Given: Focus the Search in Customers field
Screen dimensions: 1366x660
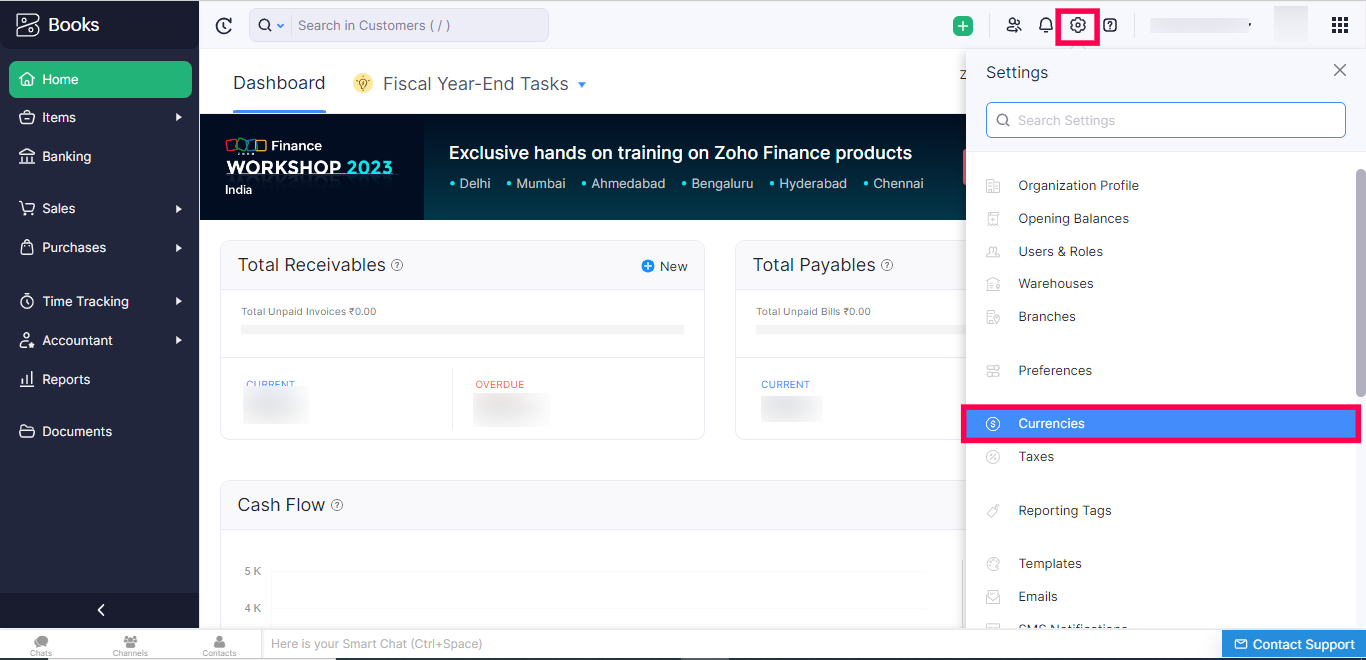Looking at the screenshot, I should coord(420,25).
